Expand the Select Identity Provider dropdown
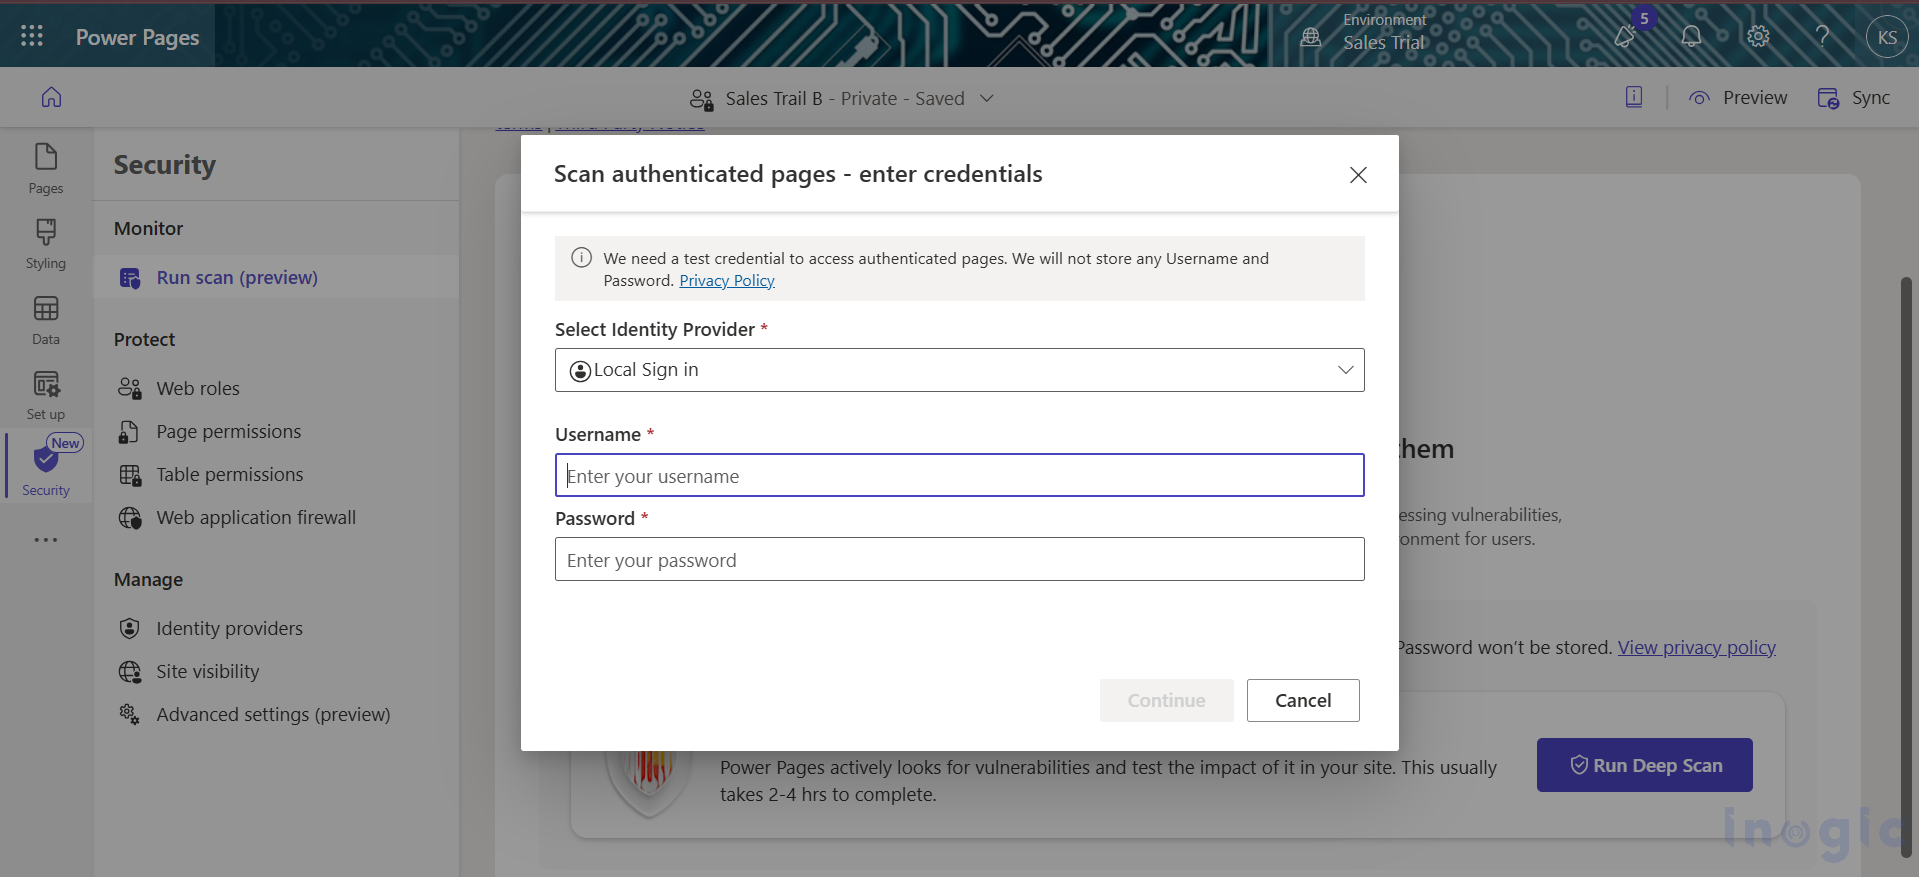 [x=960, y=370]
